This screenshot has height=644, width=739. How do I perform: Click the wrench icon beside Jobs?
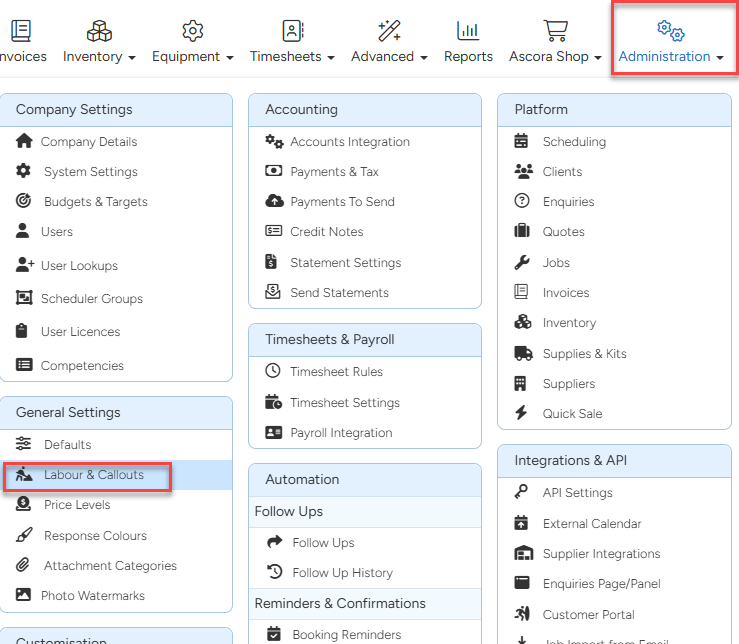pos(522,263)
